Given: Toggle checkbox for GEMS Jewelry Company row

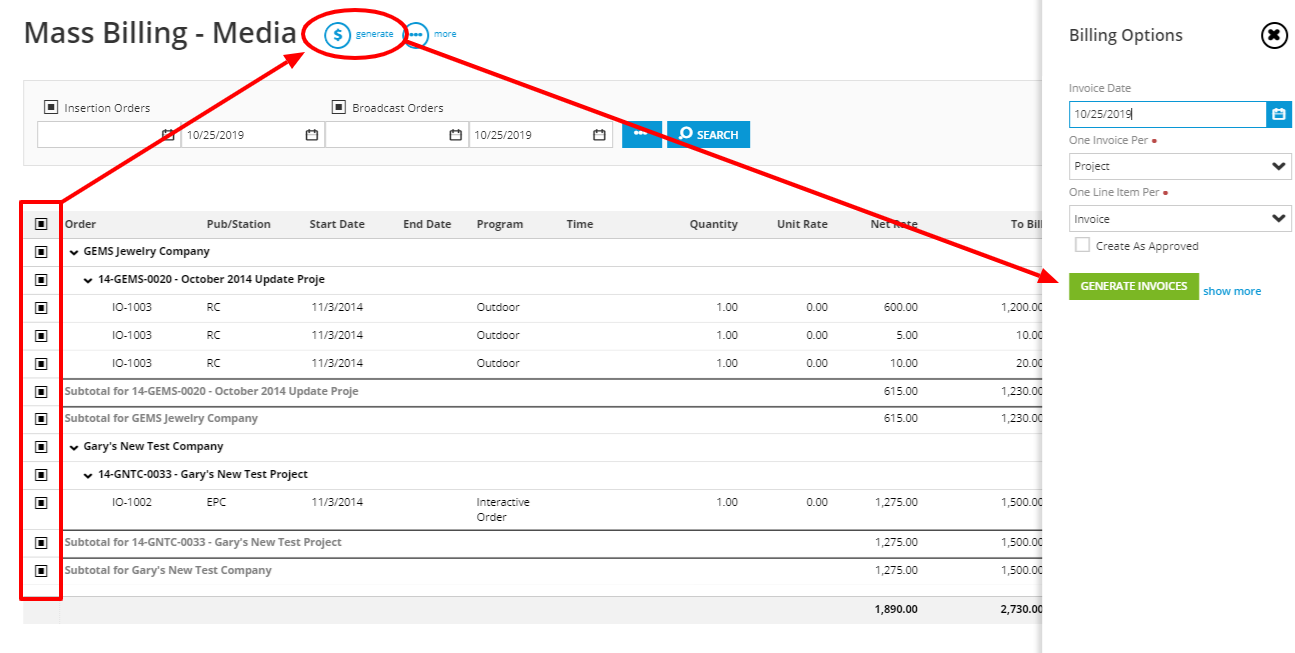Looking at the screenshot, I should 41,252.
